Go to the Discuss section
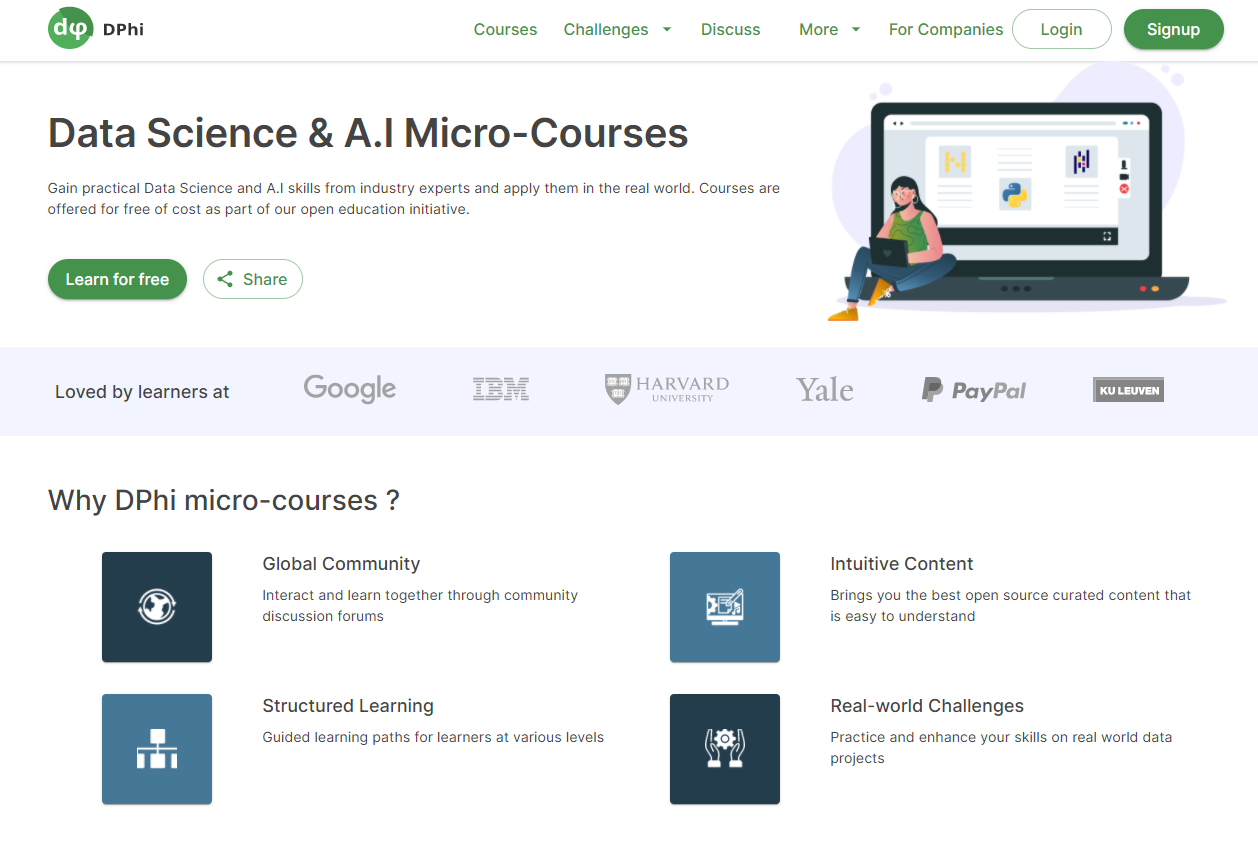The height and width of the screenshot is (846, 1258). (x=730, y=29)
